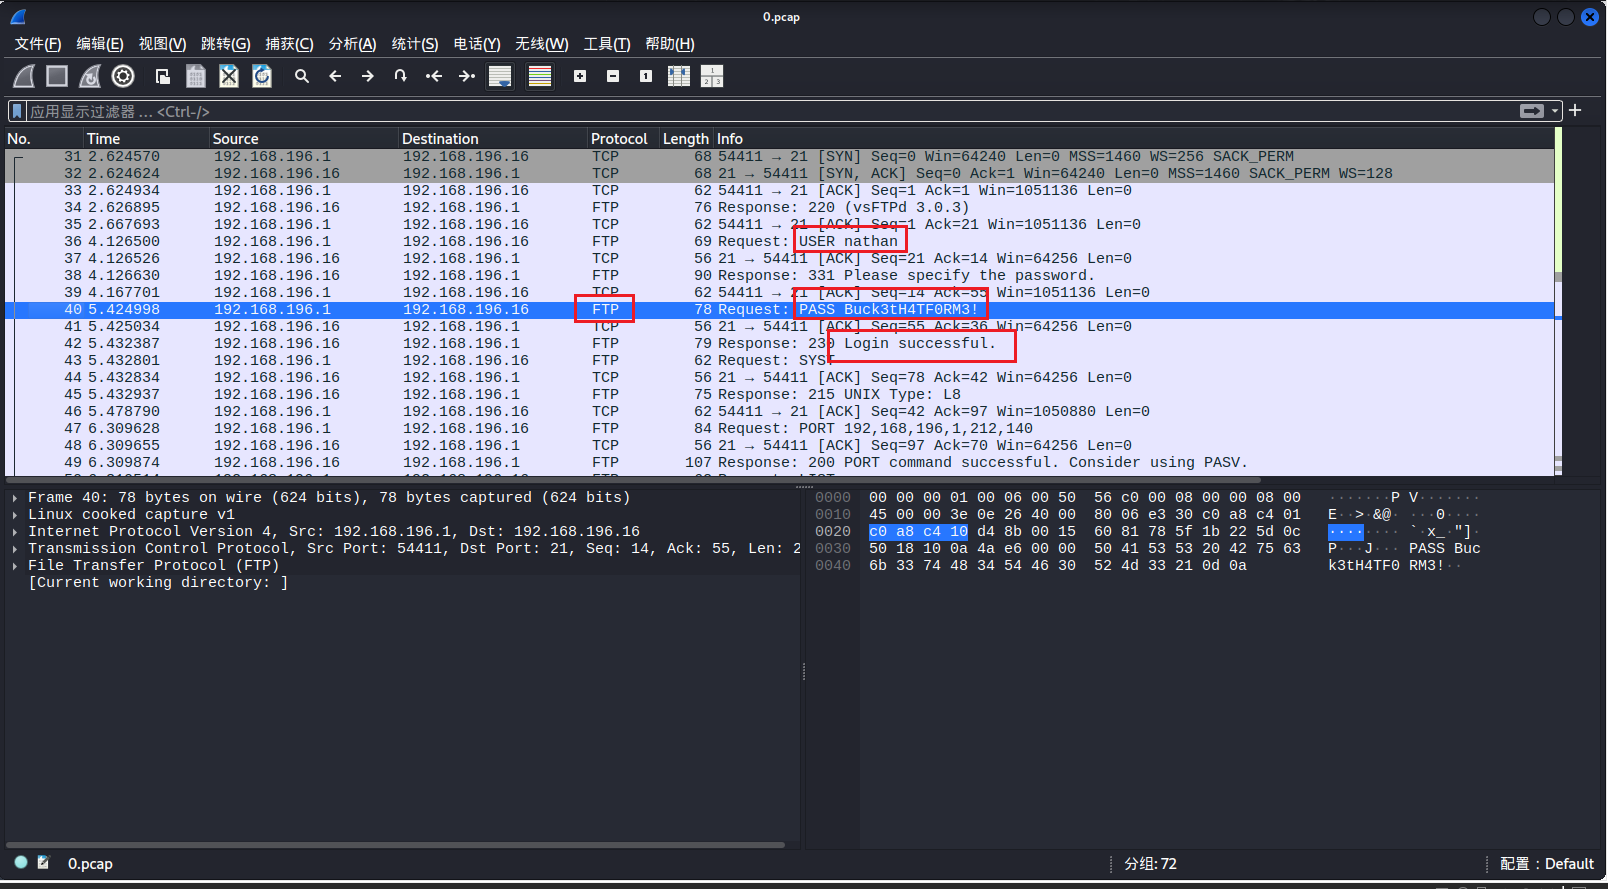Click the Protocol column header
Viewport: 1608px width, 889px height.
coord(619,139)
